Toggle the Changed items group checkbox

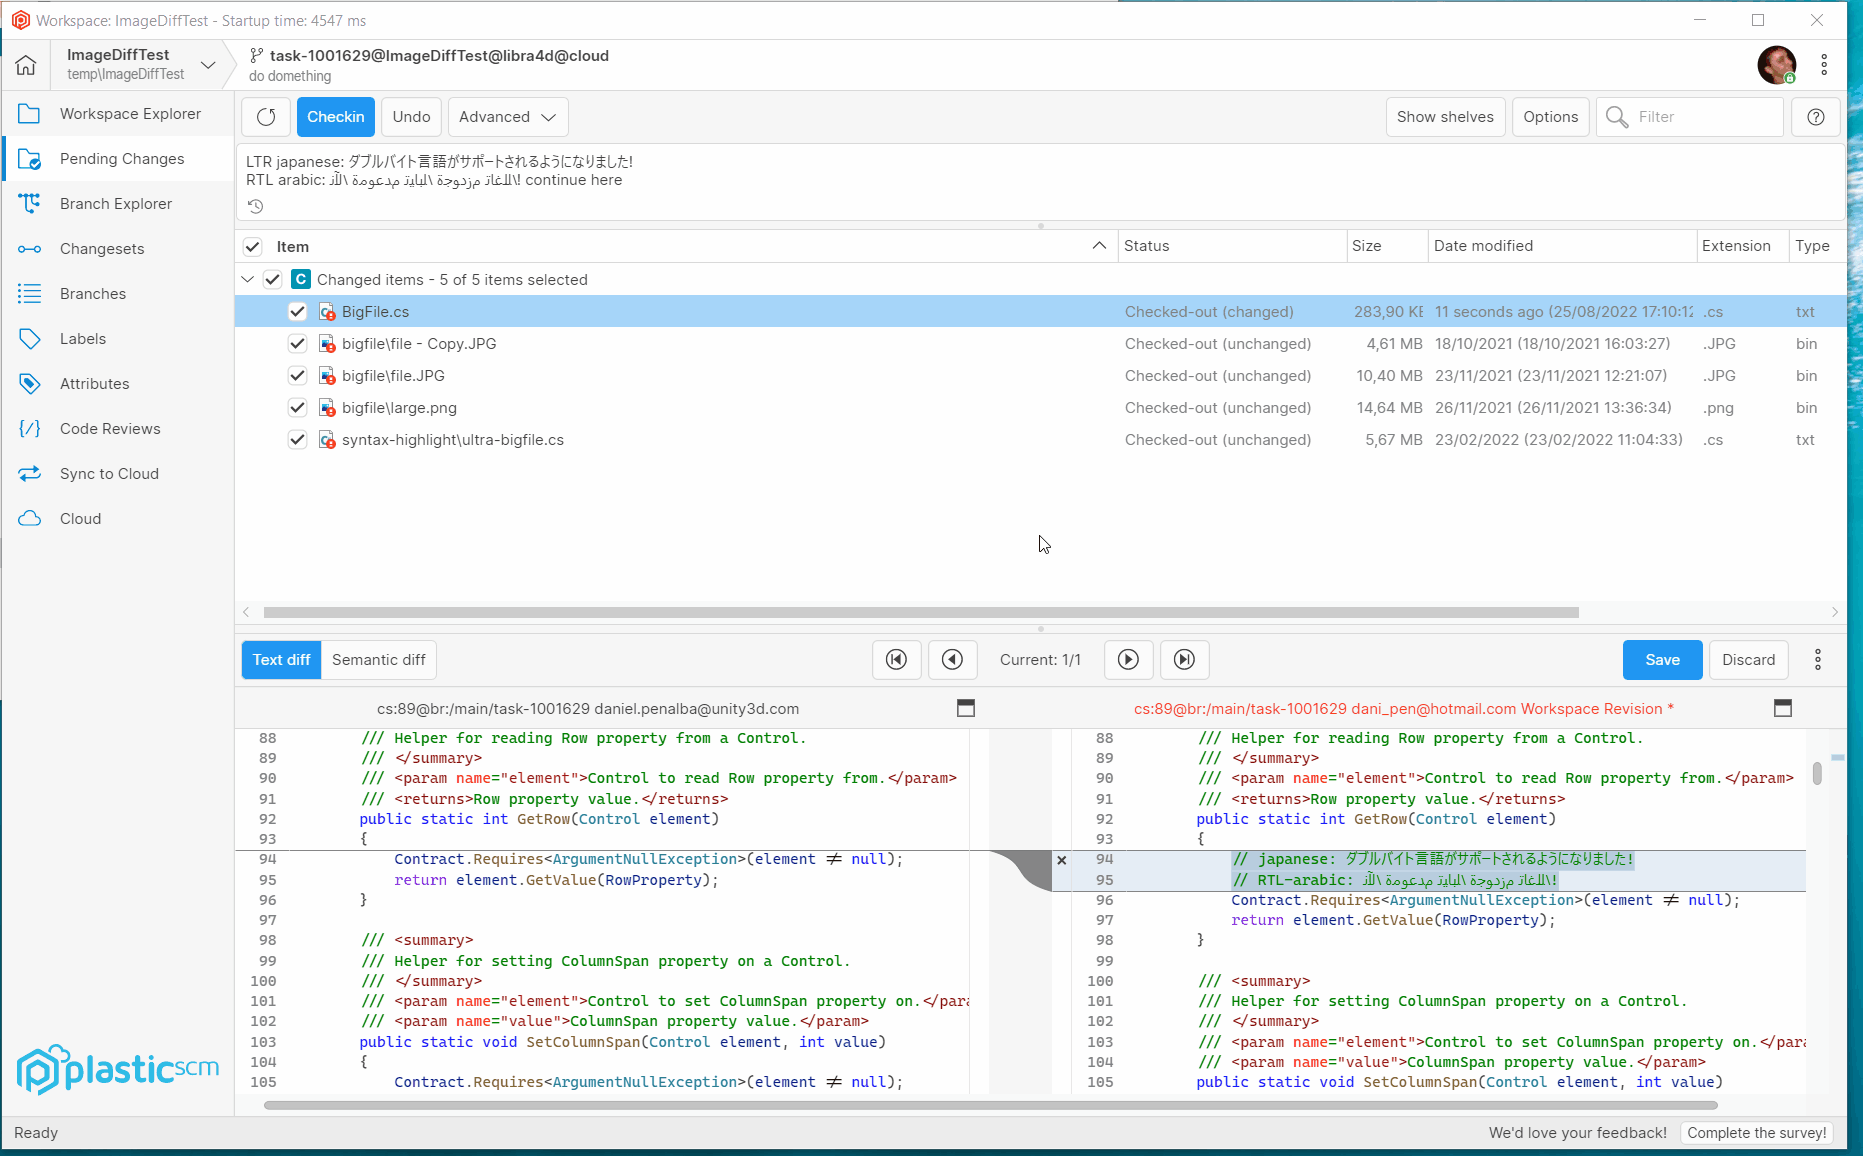coord(273,279)
